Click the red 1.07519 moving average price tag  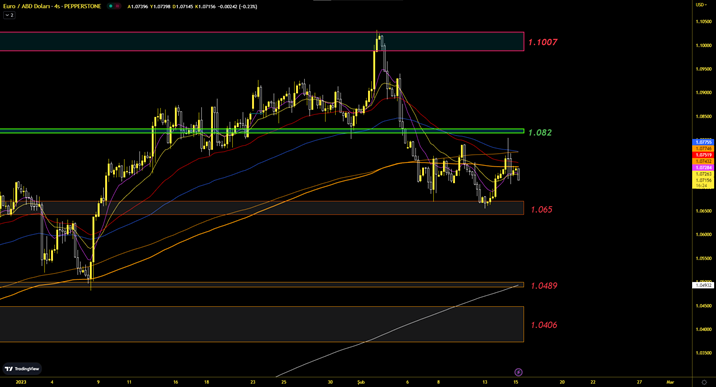tap(703, 155)
